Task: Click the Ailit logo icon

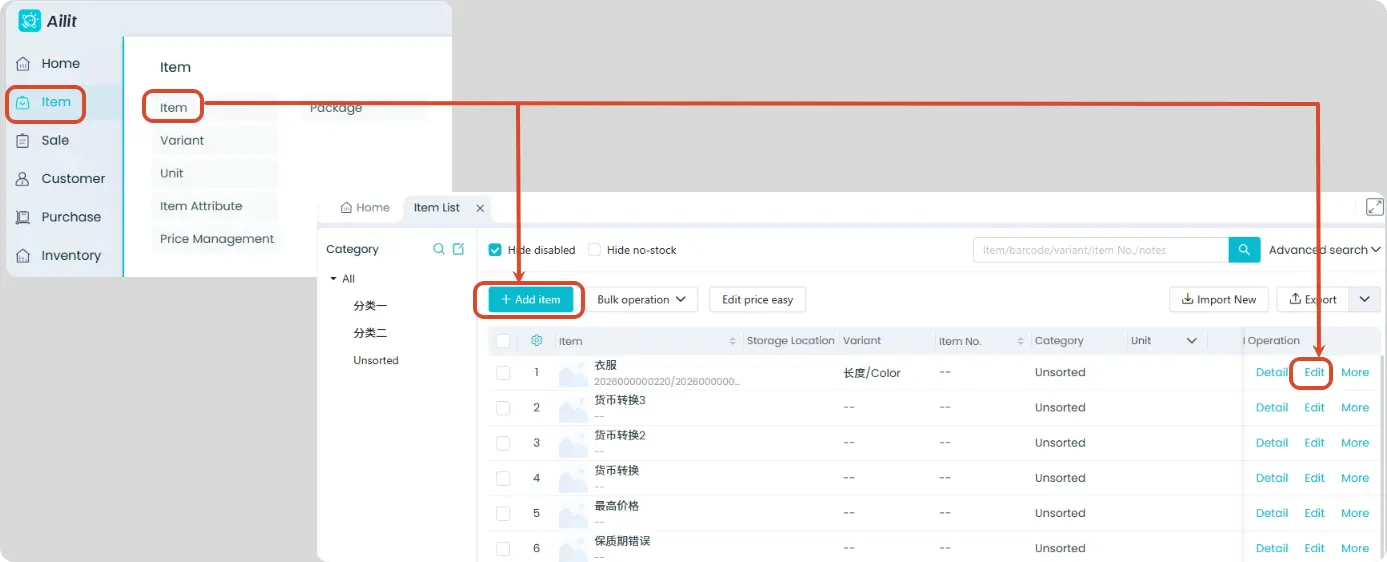Action: click(x=30, y=21)
